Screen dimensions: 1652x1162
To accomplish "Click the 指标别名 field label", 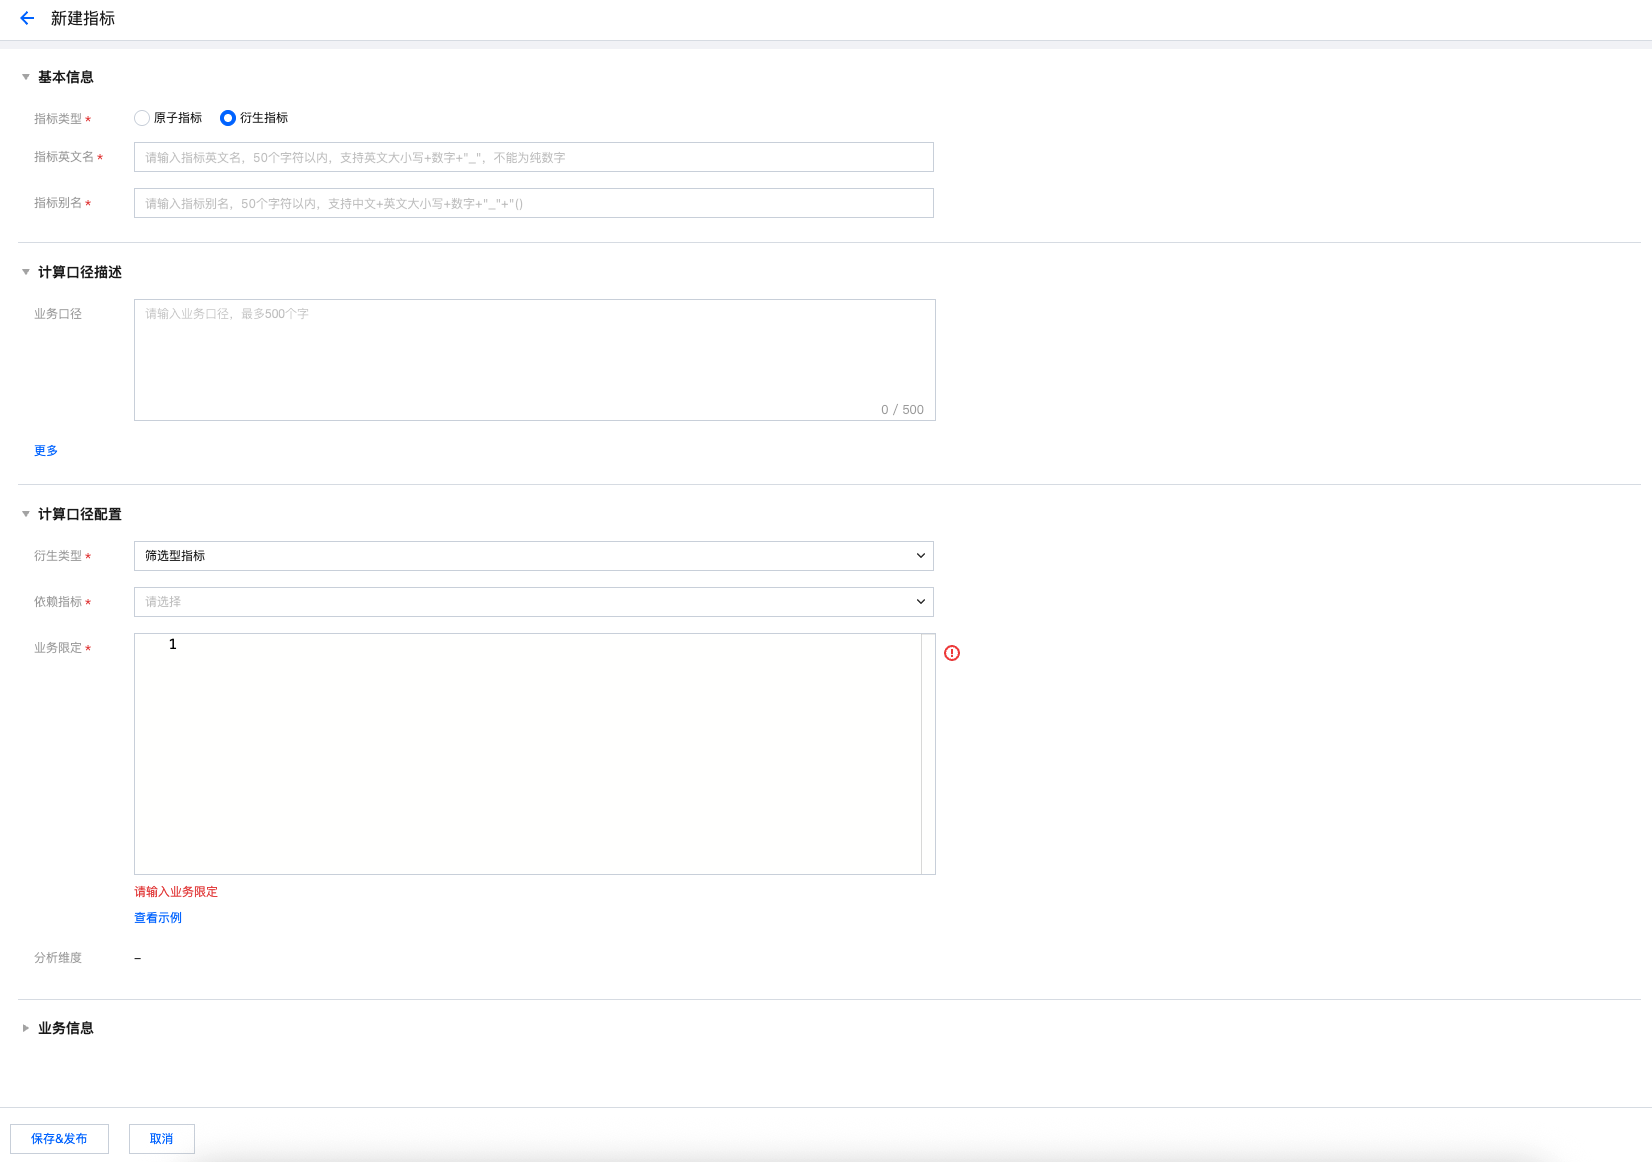I will 58,203.
